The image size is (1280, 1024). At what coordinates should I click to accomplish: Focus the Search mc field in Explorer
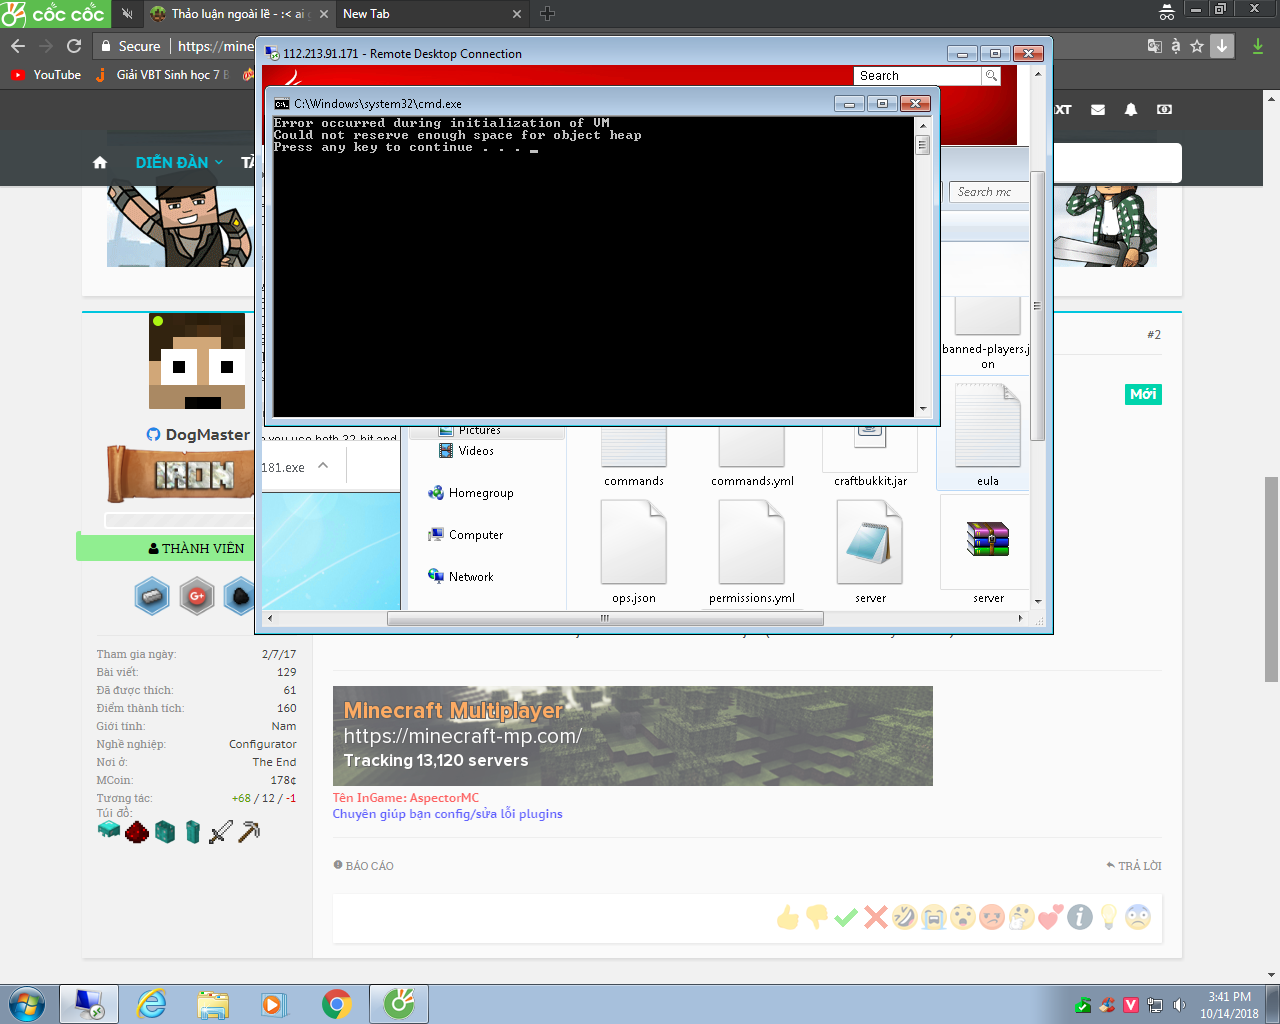pyautogui.click(x=988, y=192)
